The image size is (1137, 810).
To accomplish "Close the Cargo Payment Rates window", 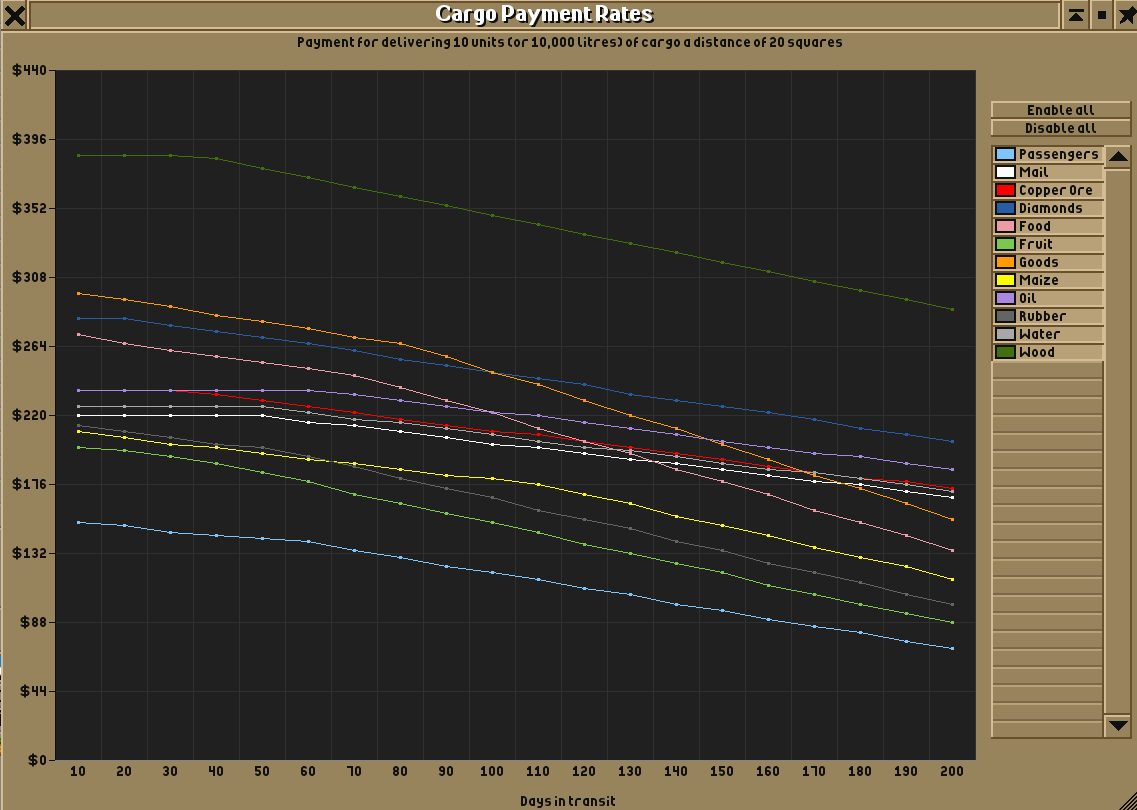I will coord(15,15).
